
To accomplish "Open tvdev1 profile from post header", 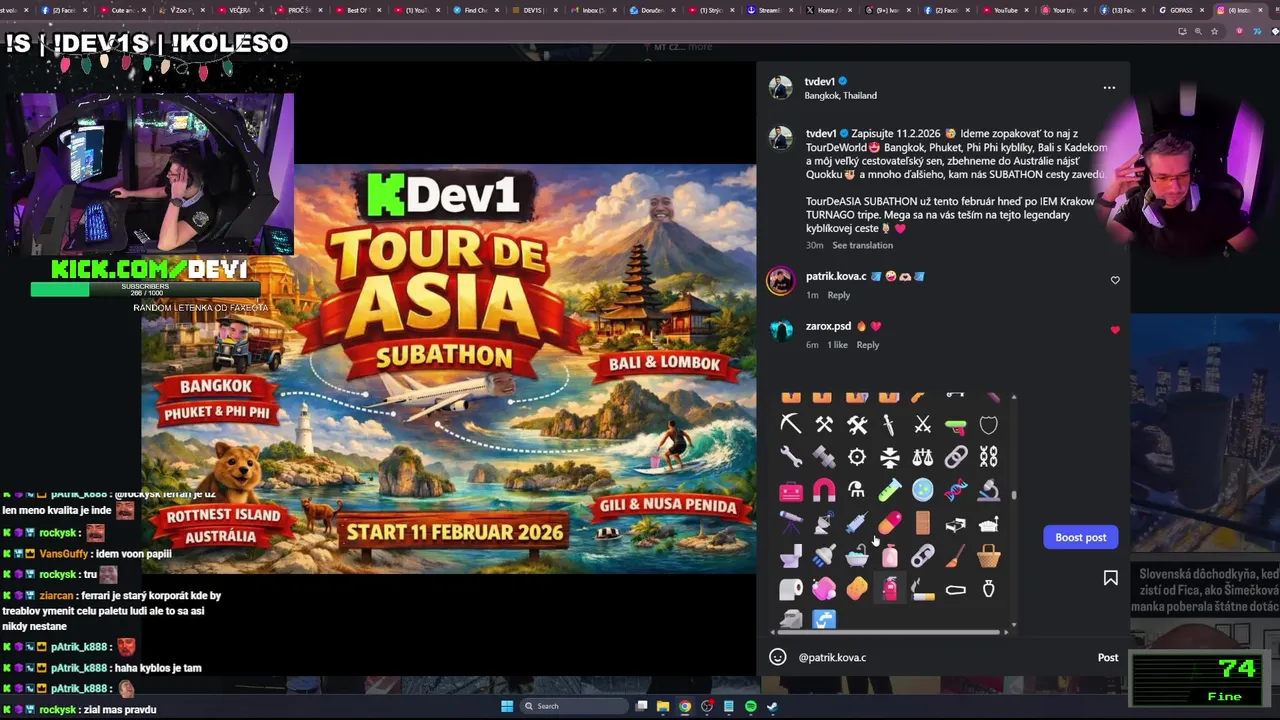I will (x=819, y=82).
